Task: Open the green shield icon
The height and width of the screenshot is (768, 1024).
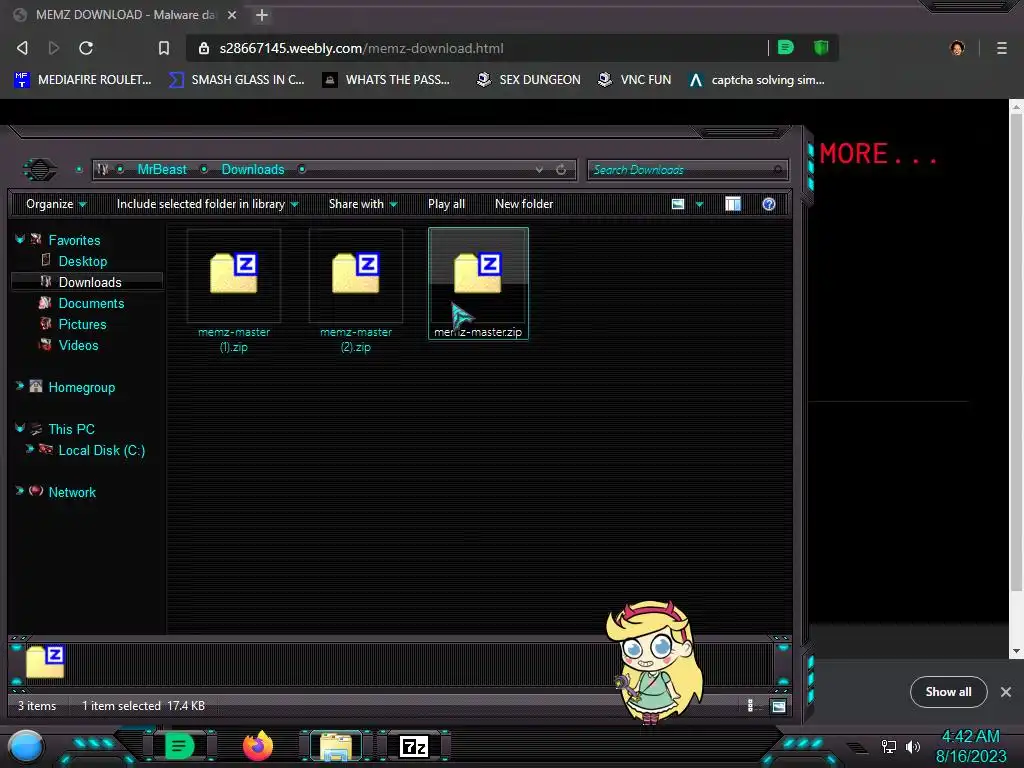Action: 821,47
